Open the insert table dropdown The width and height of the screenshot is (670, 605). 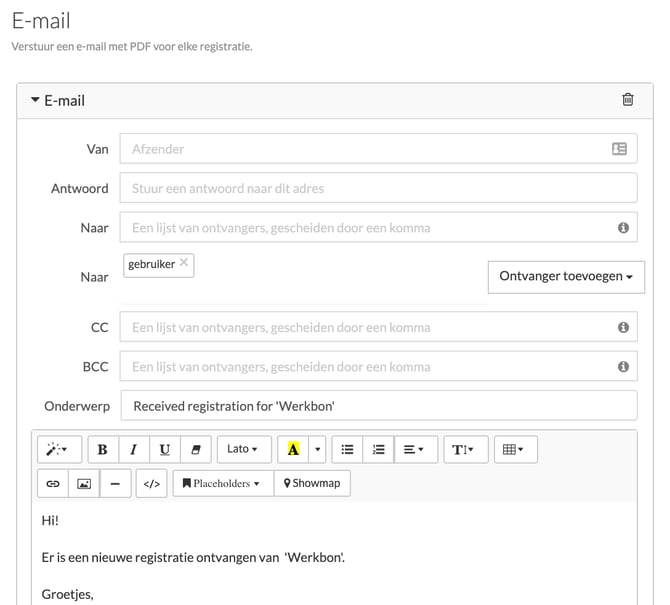(516, 449)
